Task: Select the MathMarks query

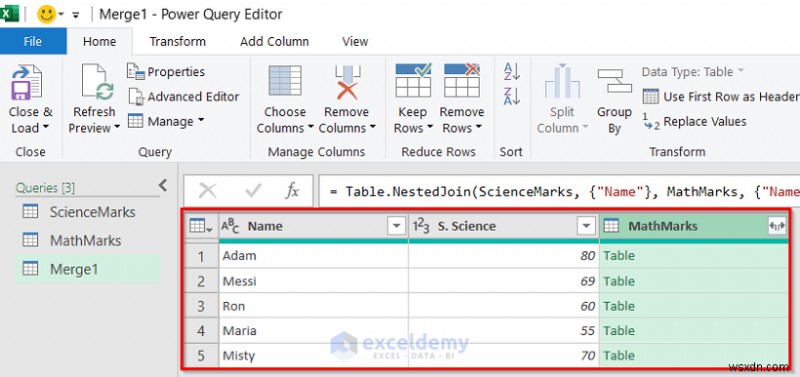Action: click(88, 240)
